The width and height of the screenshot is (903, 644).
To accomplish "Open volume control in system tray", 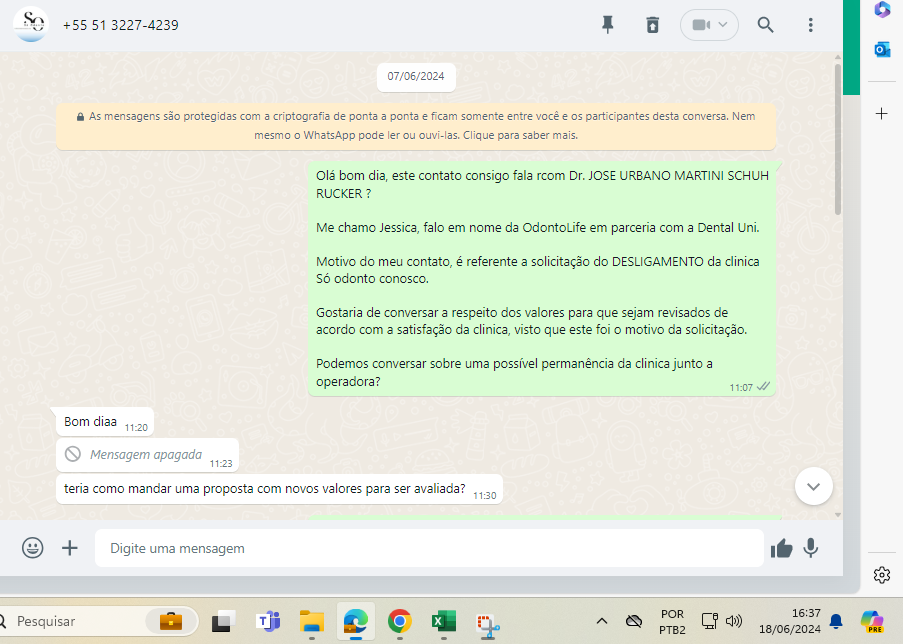I will (734, 621).
